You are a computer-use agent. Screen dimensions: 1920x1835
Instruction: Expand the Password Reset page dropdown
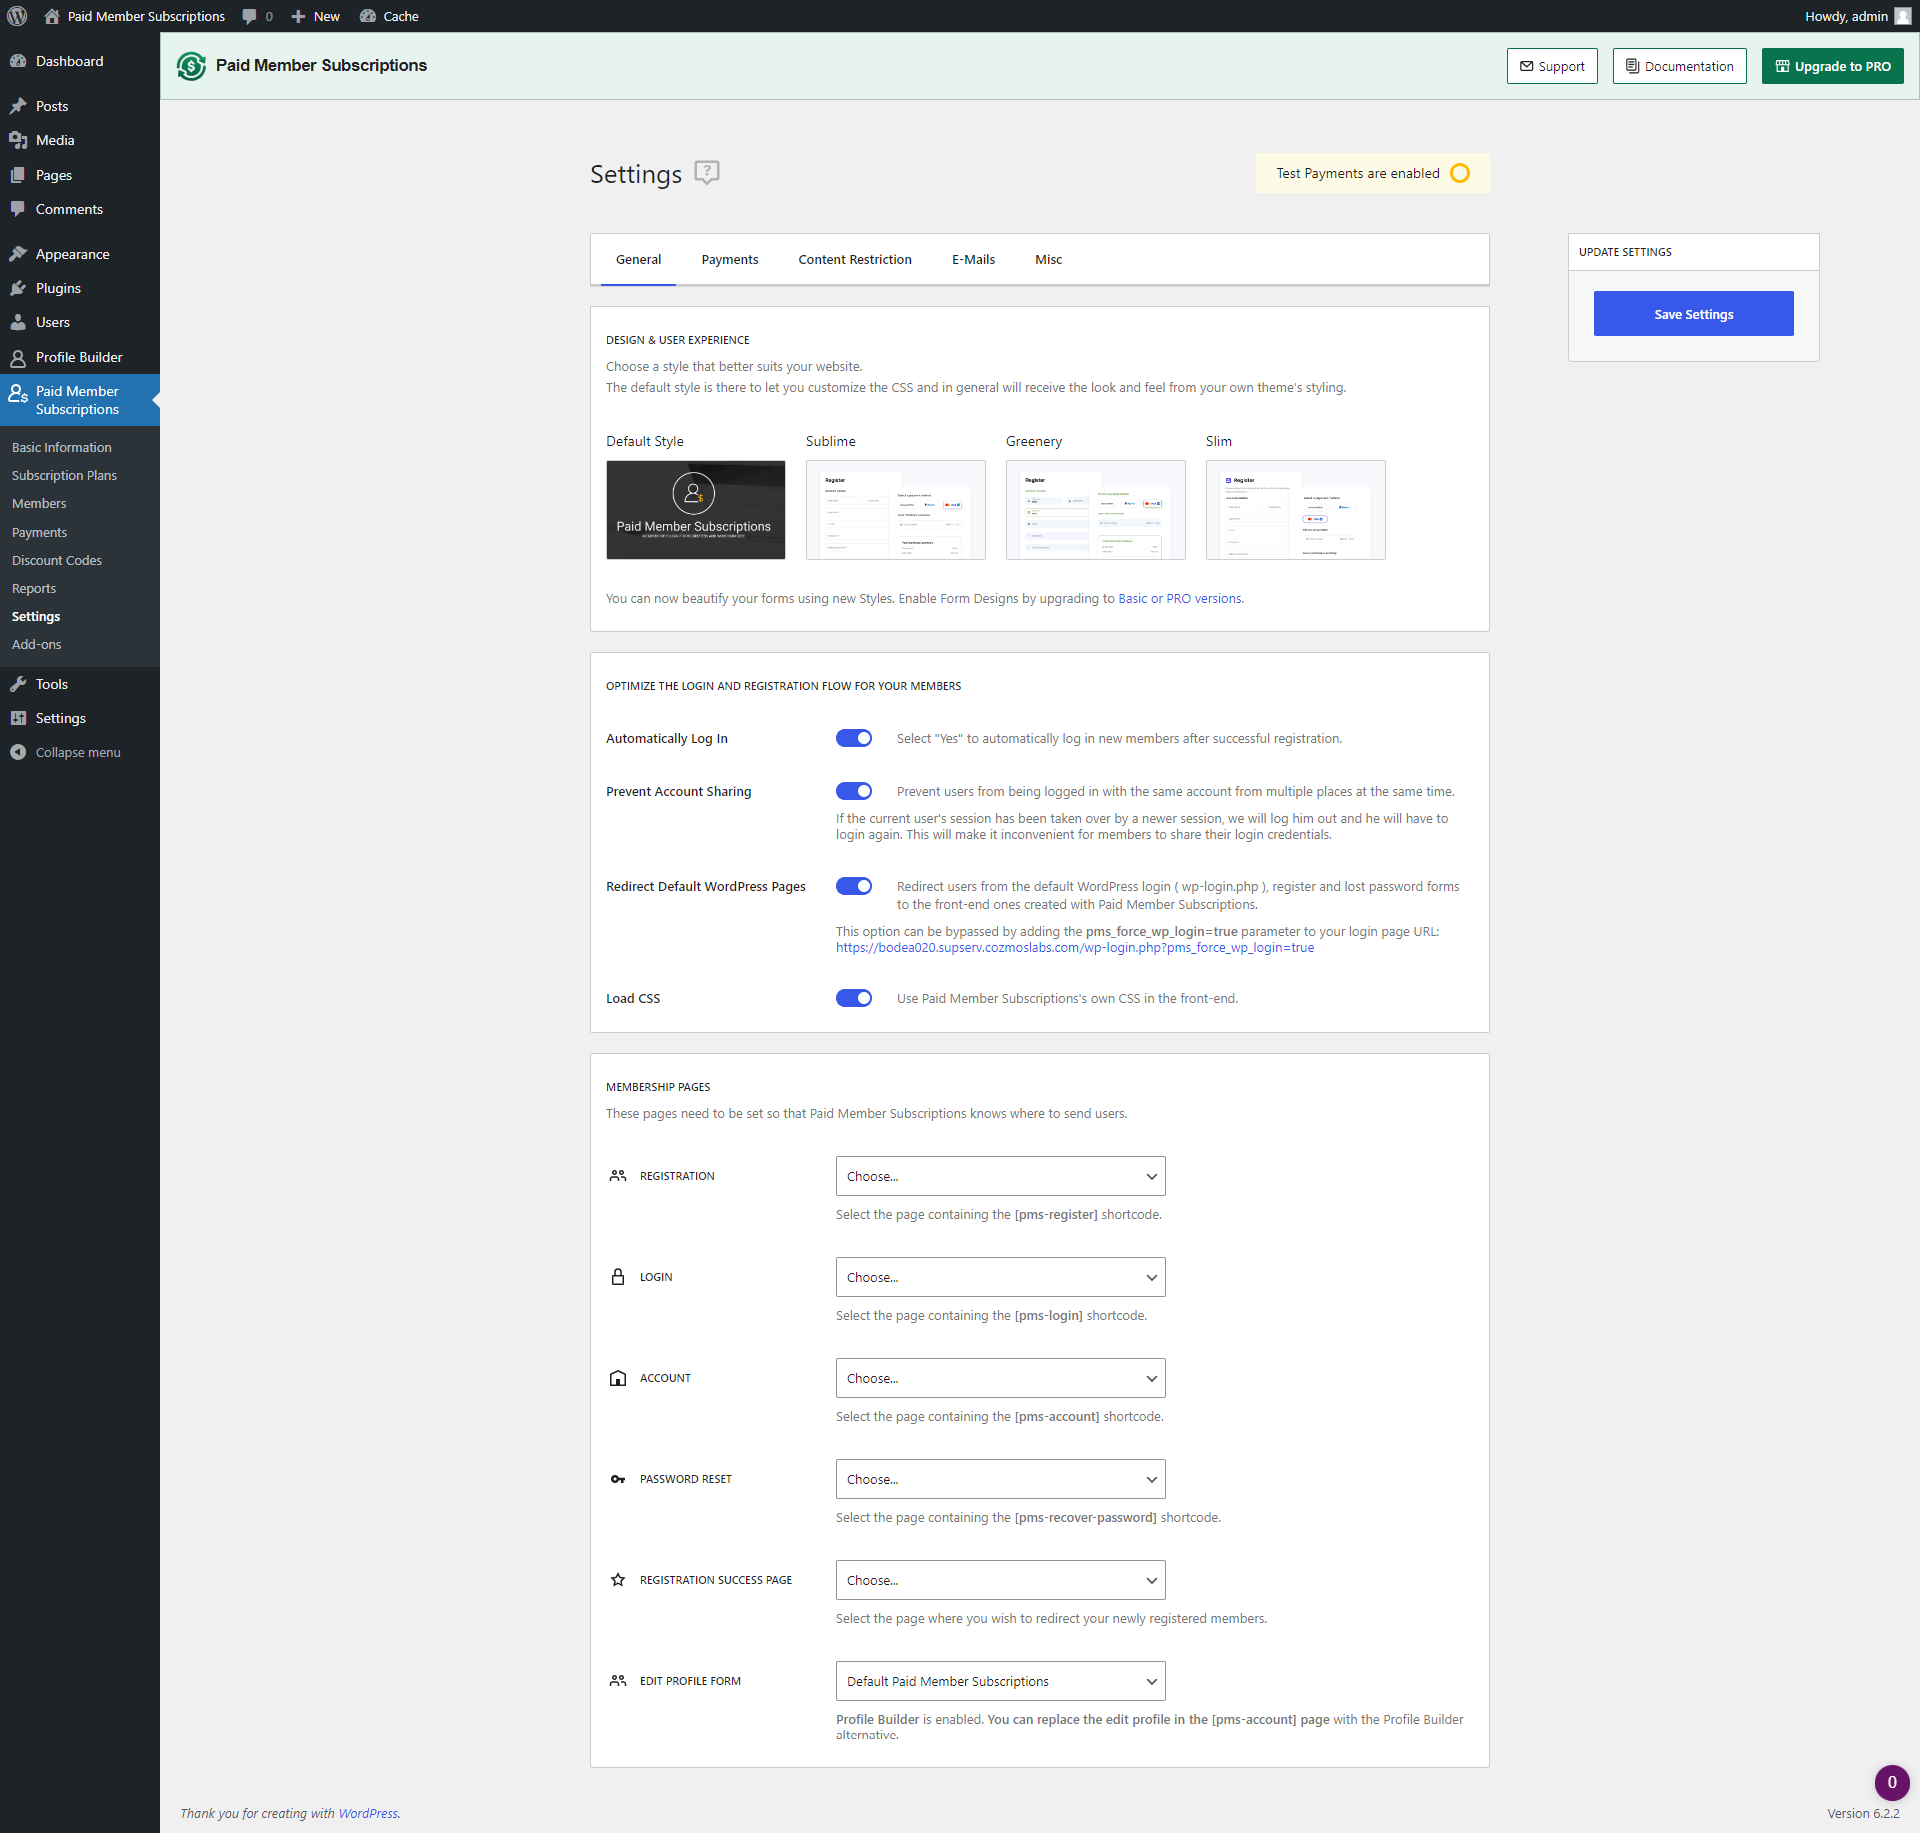pyautogui.click(x=1001, y=1479)
